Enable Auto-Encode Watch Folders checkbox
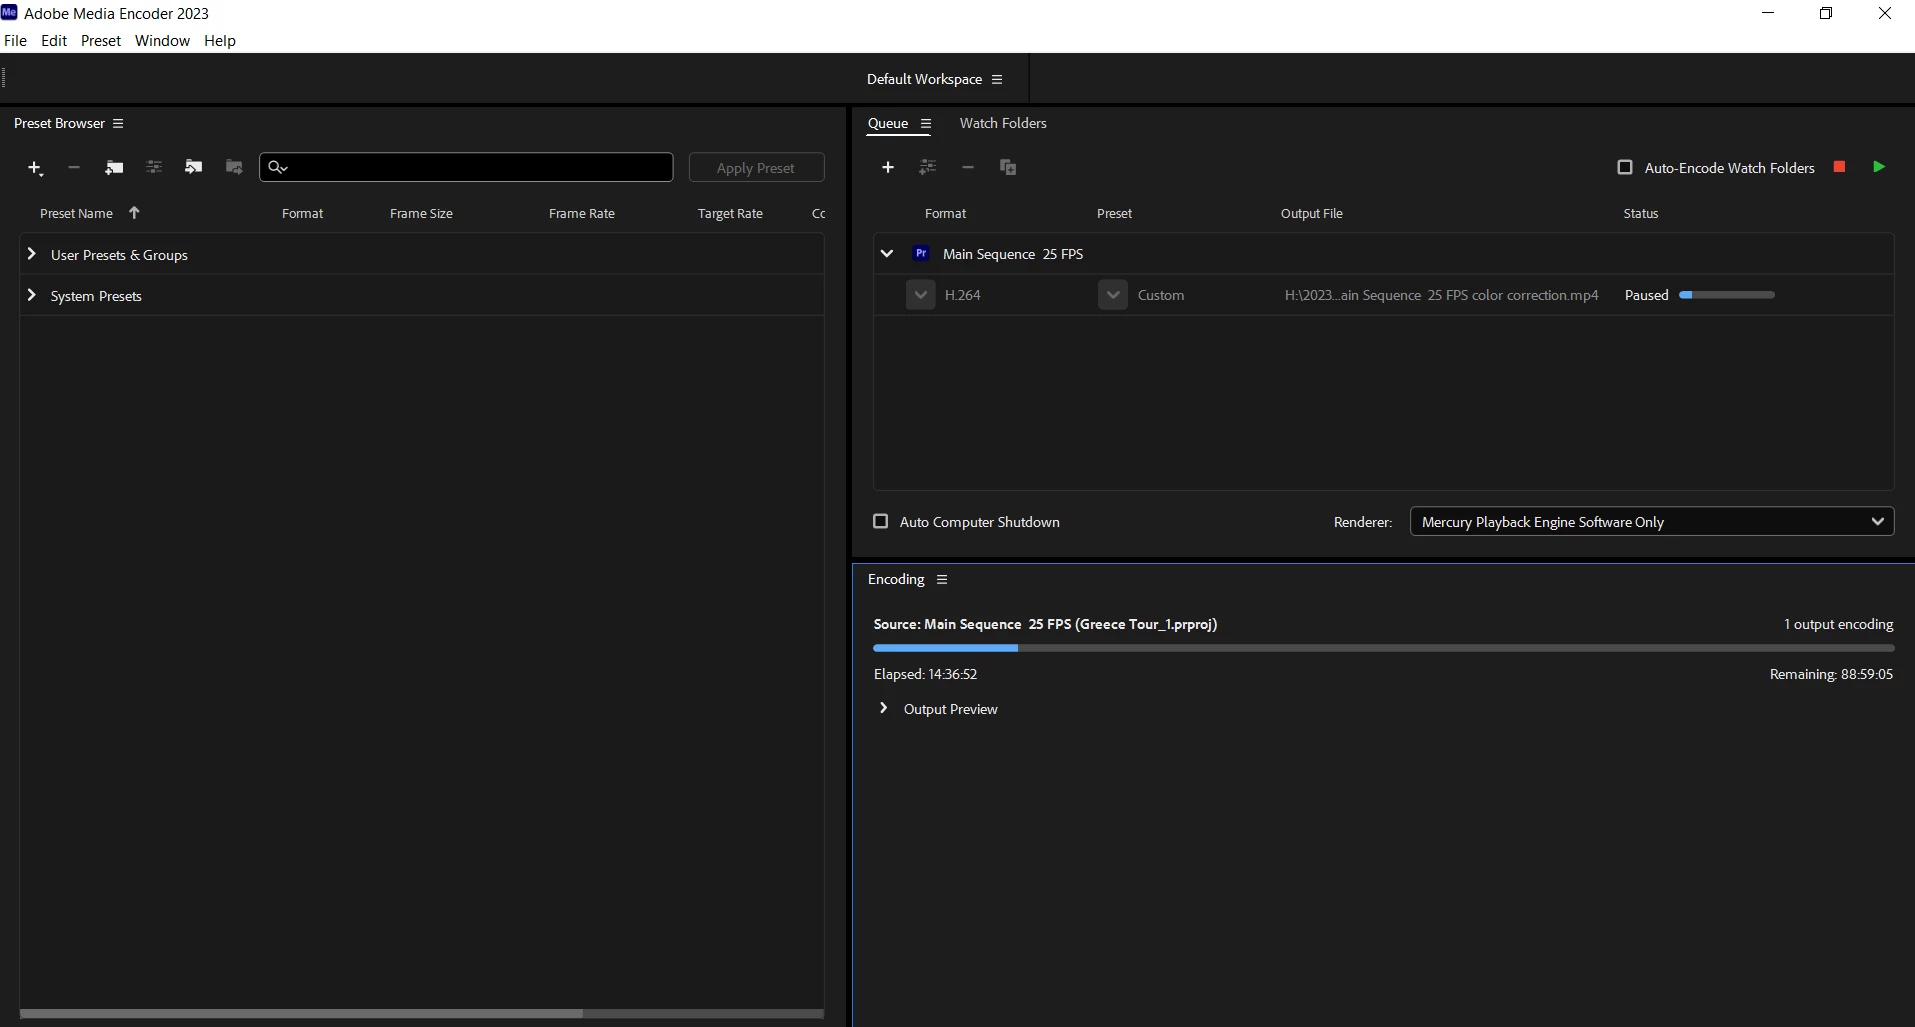The width and height of the screenshot is (1915, 1027). [x=1625, y=167]
